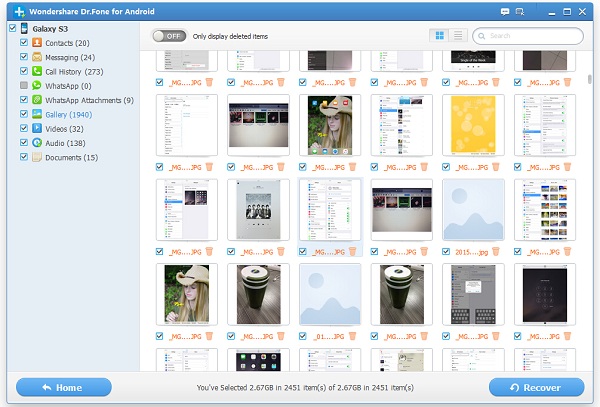The width and height of the screenshot is (600, 407).
Task: Click the Wondershare plus logo icon
Action: [x=19, y=11]
